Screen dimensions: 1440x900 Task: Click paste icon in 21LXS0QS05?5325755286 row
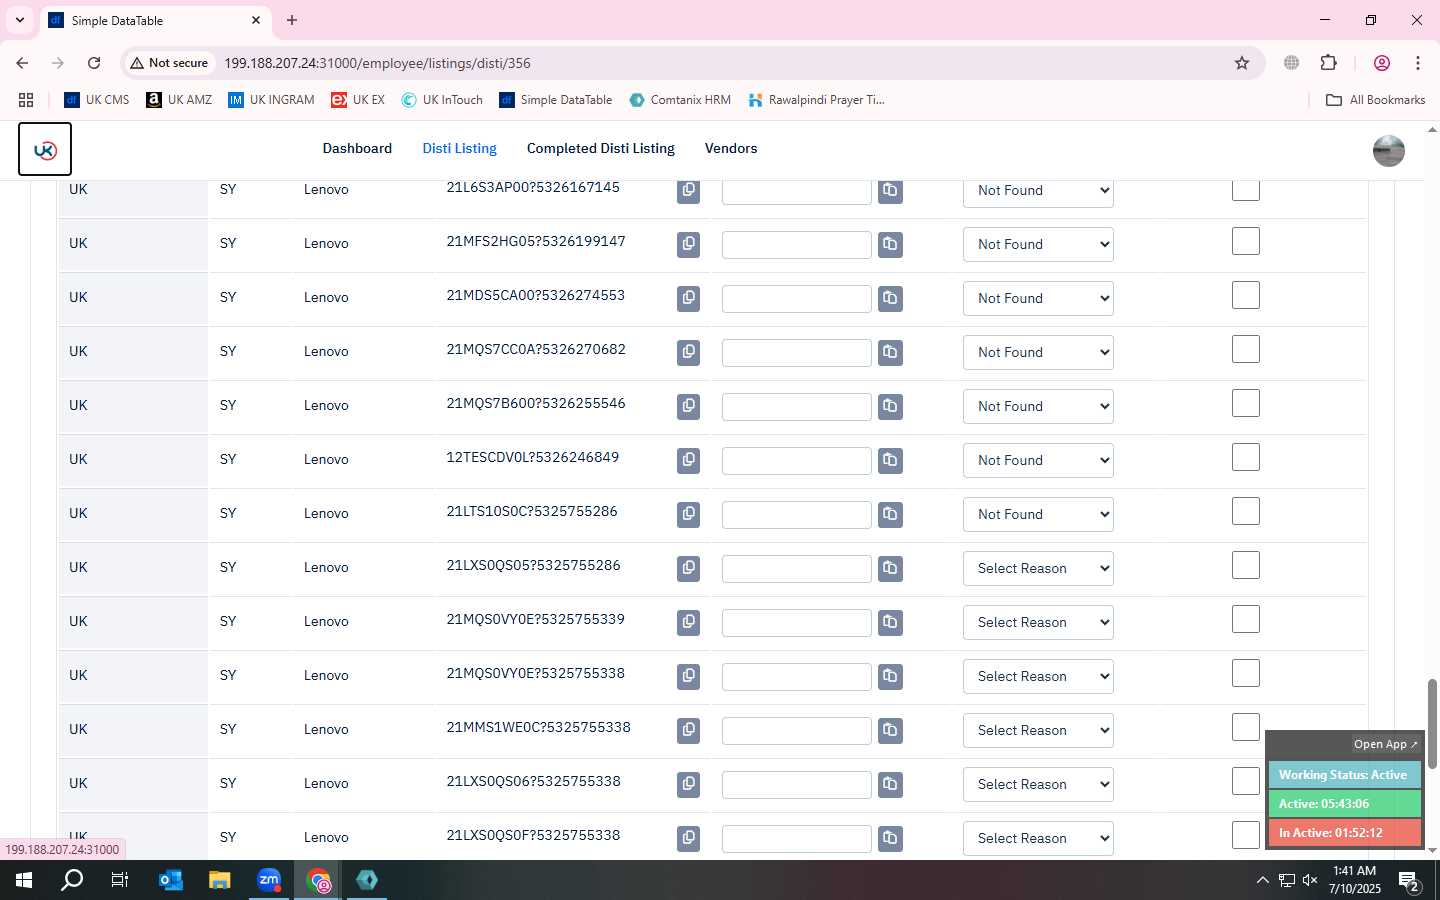890,568
